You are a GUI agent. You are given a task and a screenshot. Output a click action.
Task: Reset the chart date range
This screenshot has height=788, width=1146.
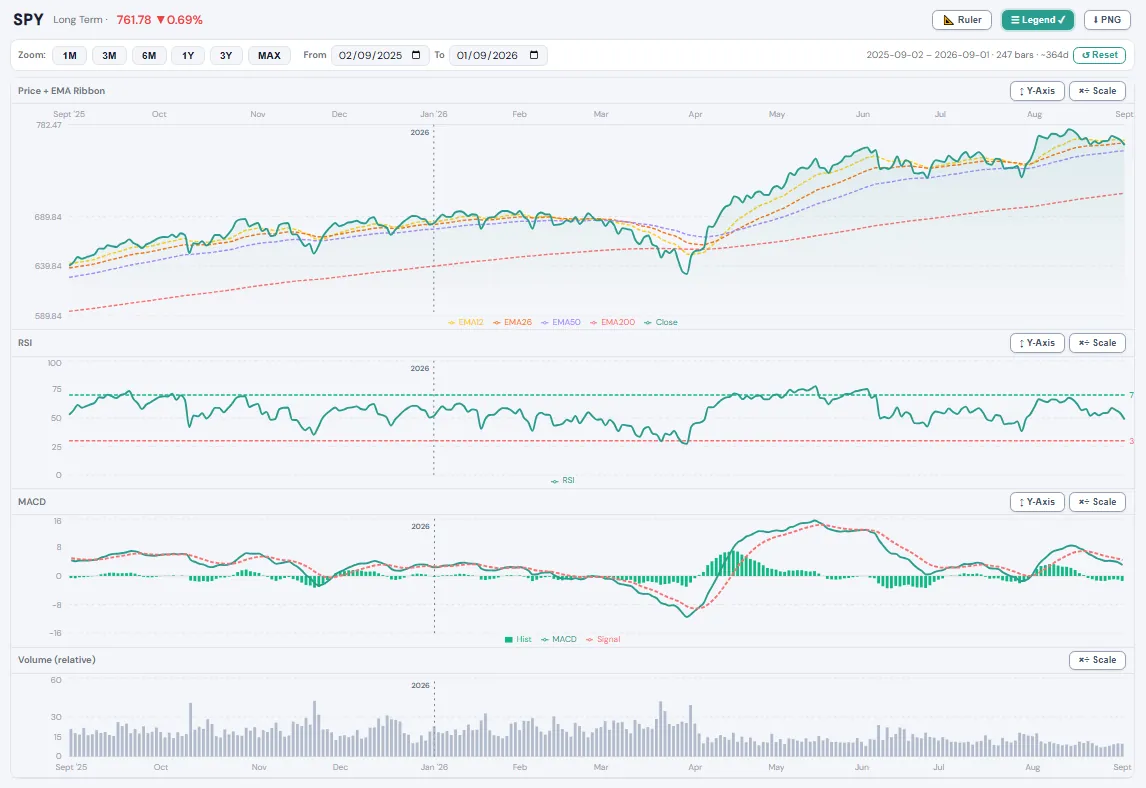[x=1099, y=55]
